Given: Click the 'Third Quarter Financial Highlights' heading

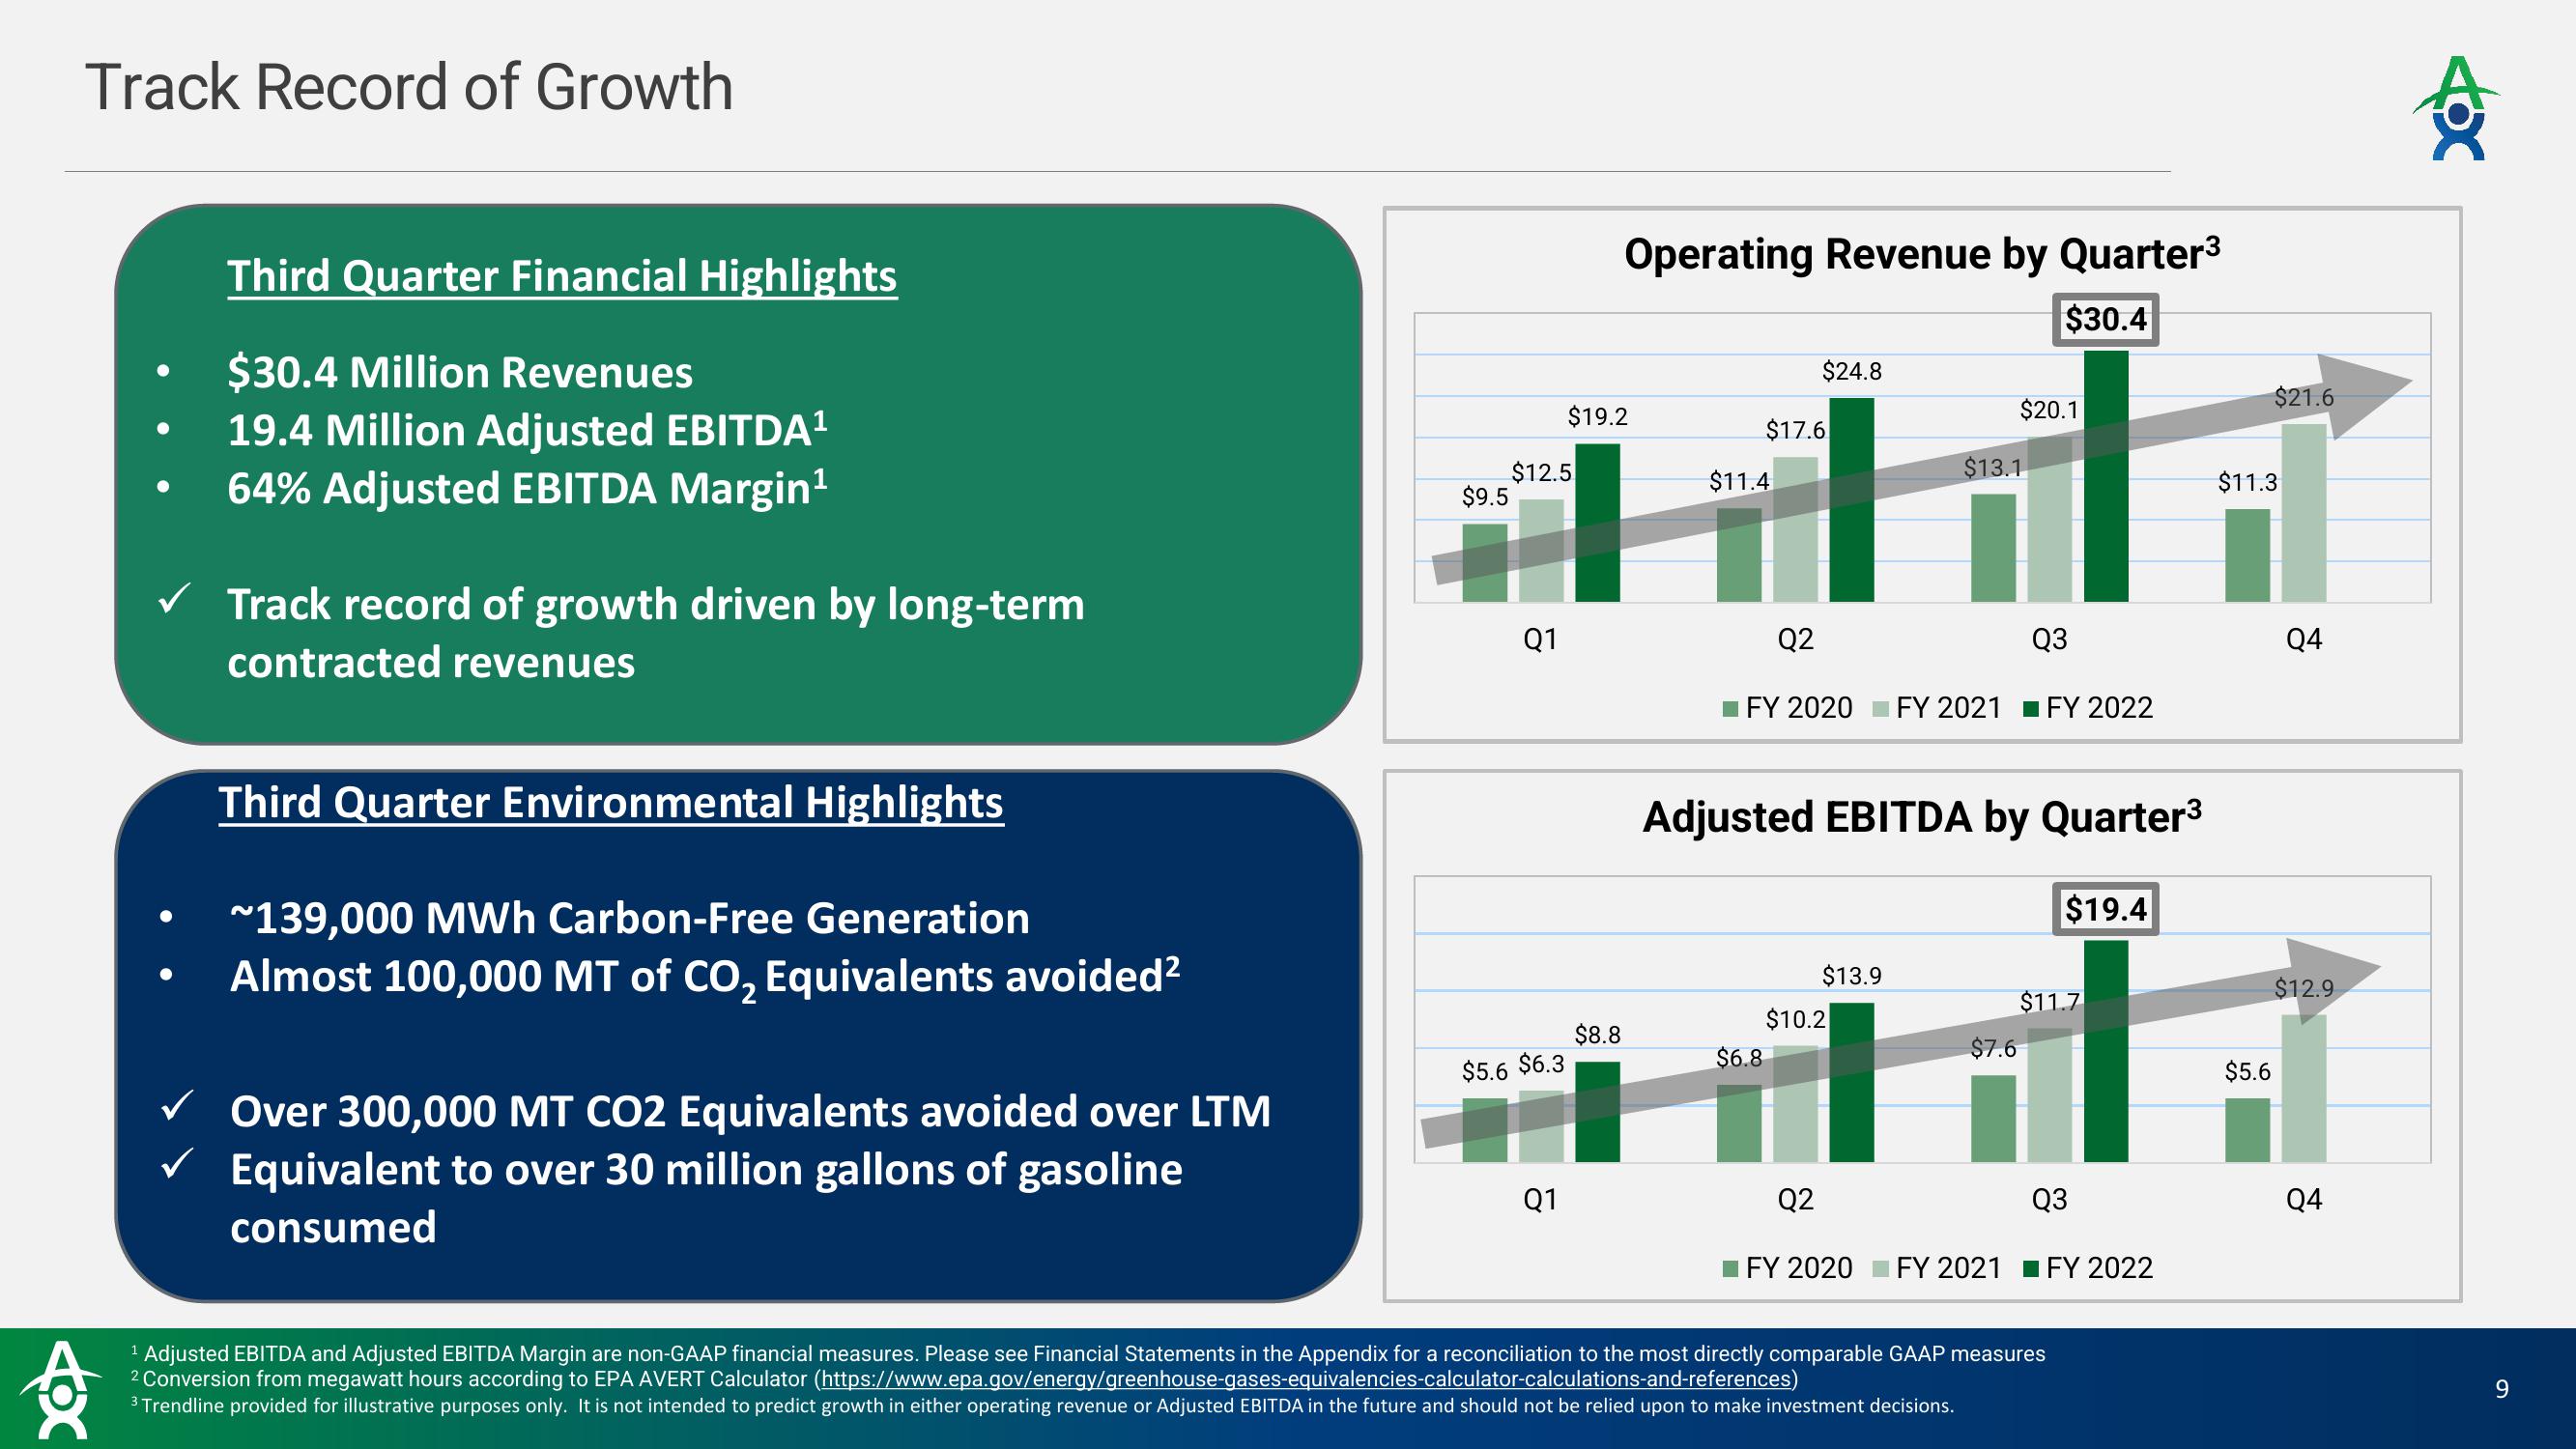Looking at the screenshot, I should click(x=562, y=276).
